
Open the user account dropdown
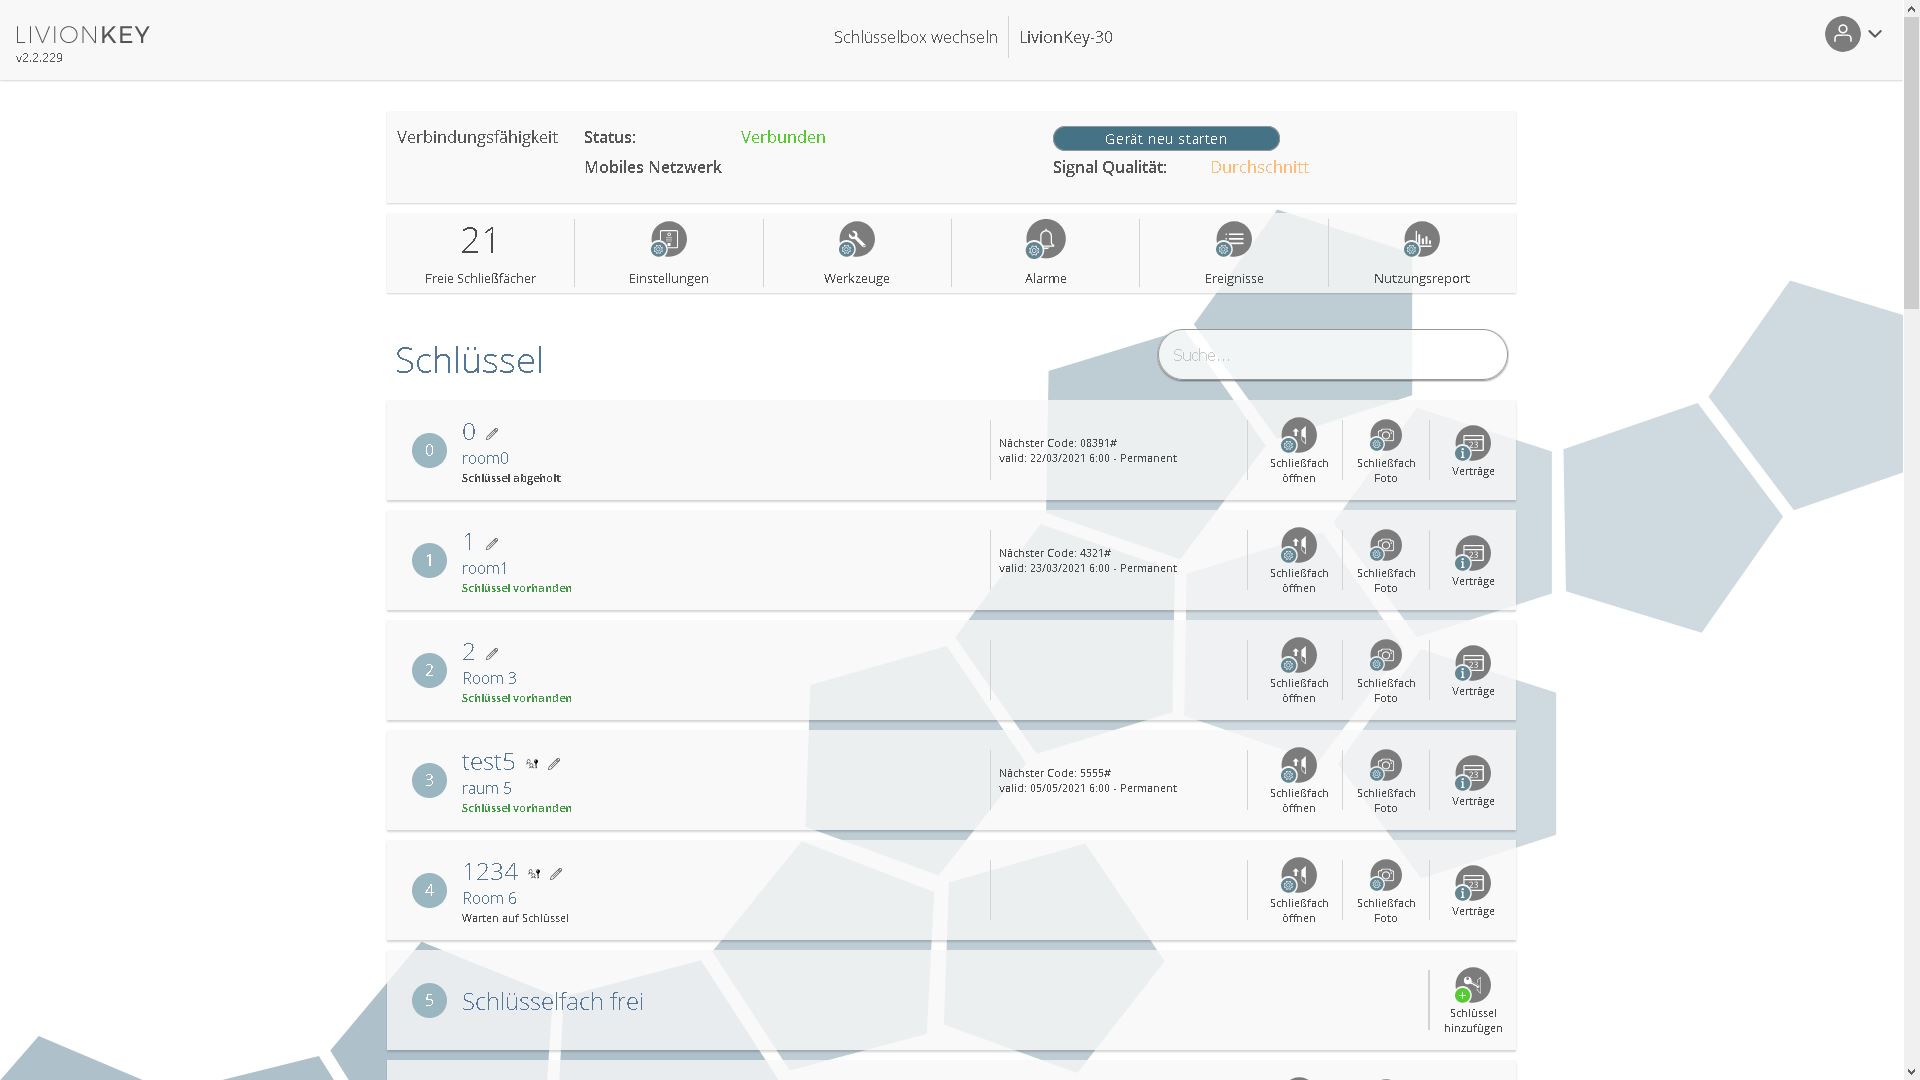pyautogui.click(x=1854, y=34)
